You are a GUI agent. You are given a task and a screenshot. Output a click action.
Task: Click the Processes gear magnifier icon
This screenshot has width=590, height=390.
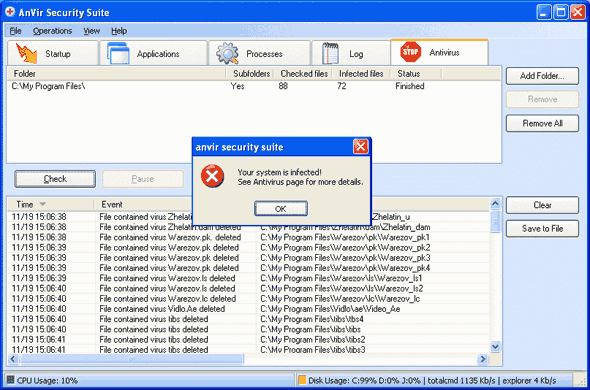pyautogui.click(x=227, y=53)
